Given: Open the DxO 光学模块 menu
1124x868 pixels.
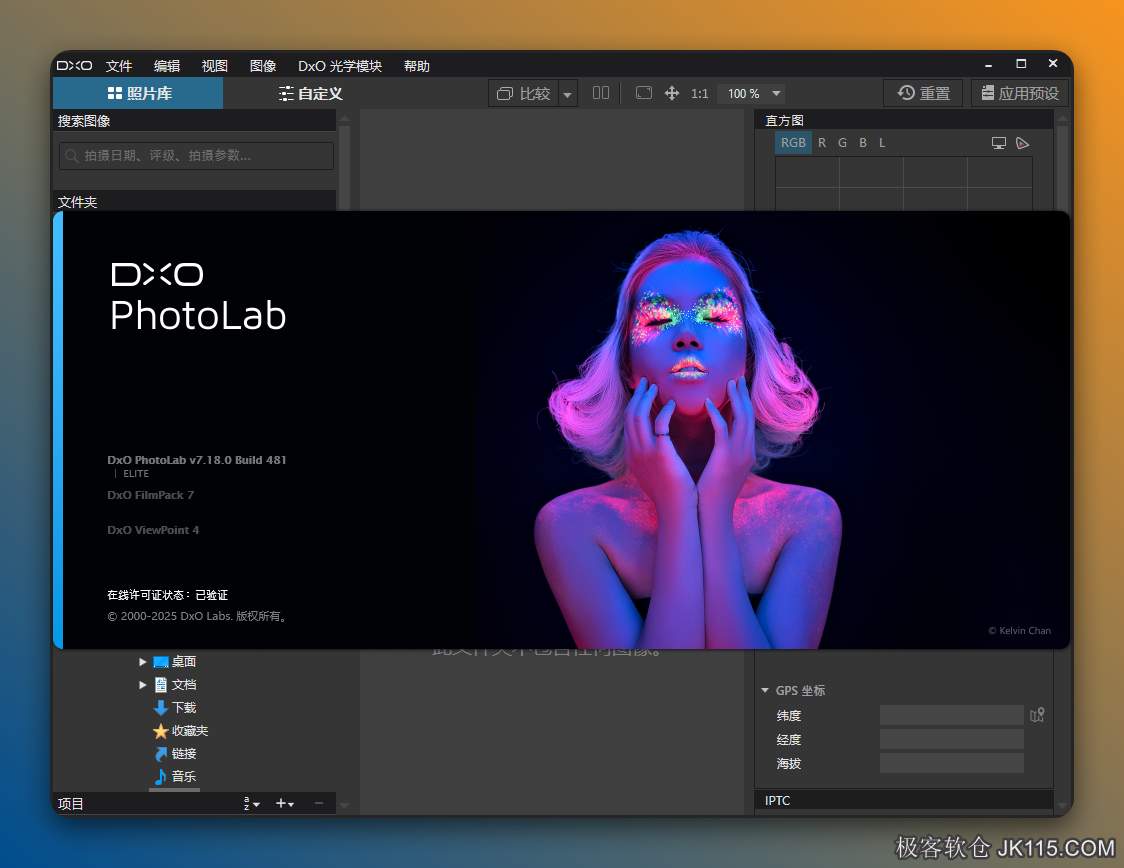Looking at the screenshot, I should (340, 66).
